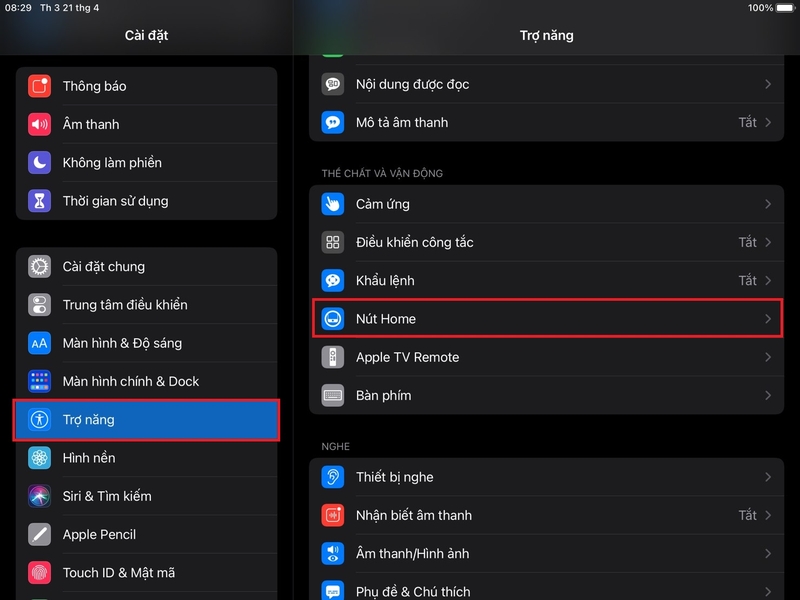The height and width of the screenshot is (600, 800).
Task: Tap the Điều khiển công tắc grid icon
Action: 333,242
